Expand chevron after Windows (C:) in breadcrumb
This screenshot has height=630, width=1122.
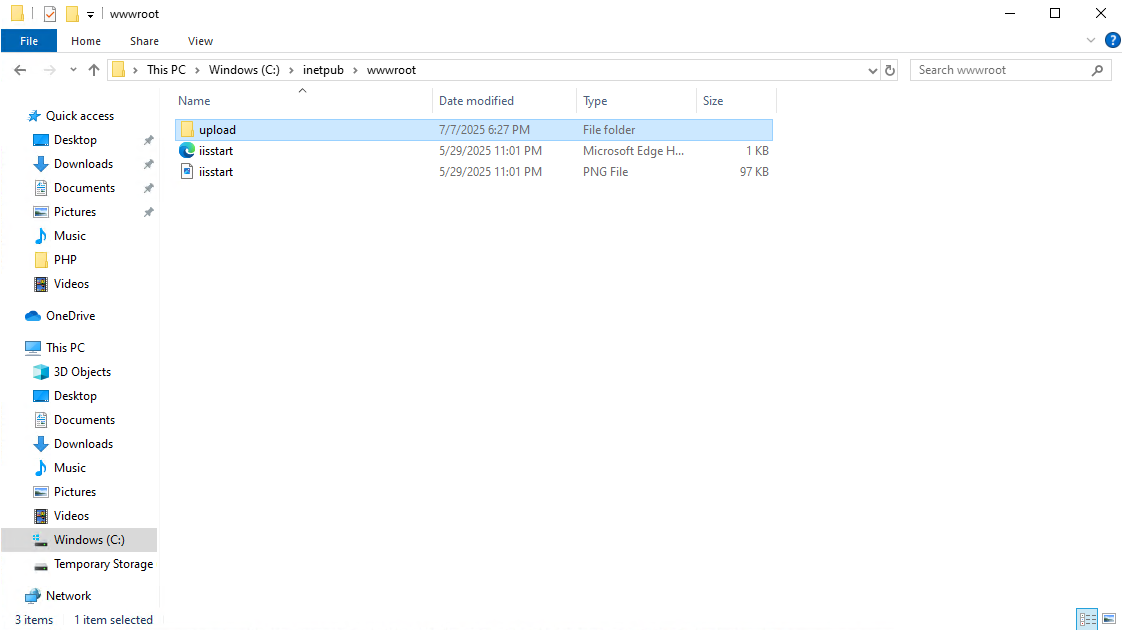tap(291, 70)
